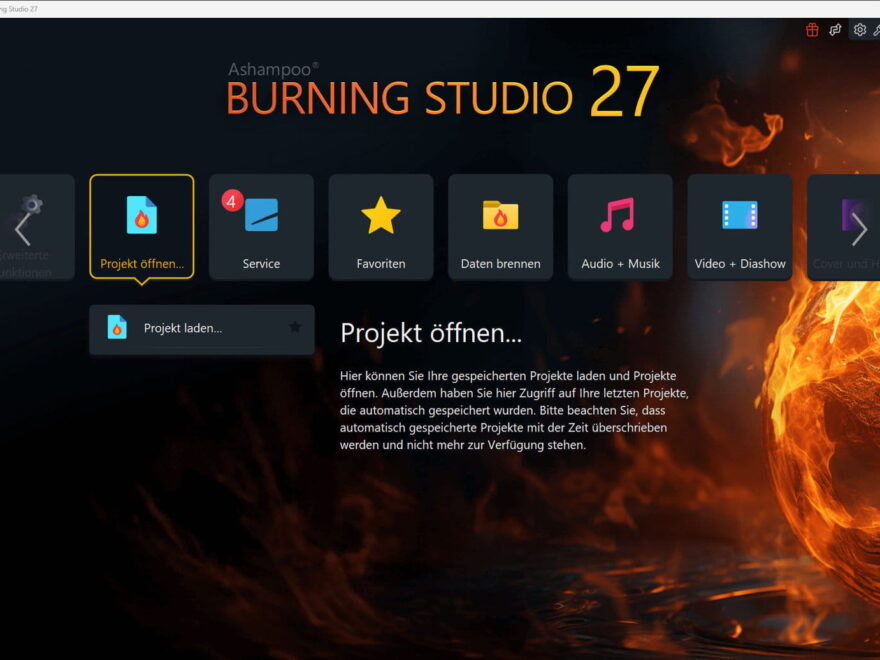Open the Einstellungen gear icon
Screen dimensions: 880x660
[x=859, y=30]
